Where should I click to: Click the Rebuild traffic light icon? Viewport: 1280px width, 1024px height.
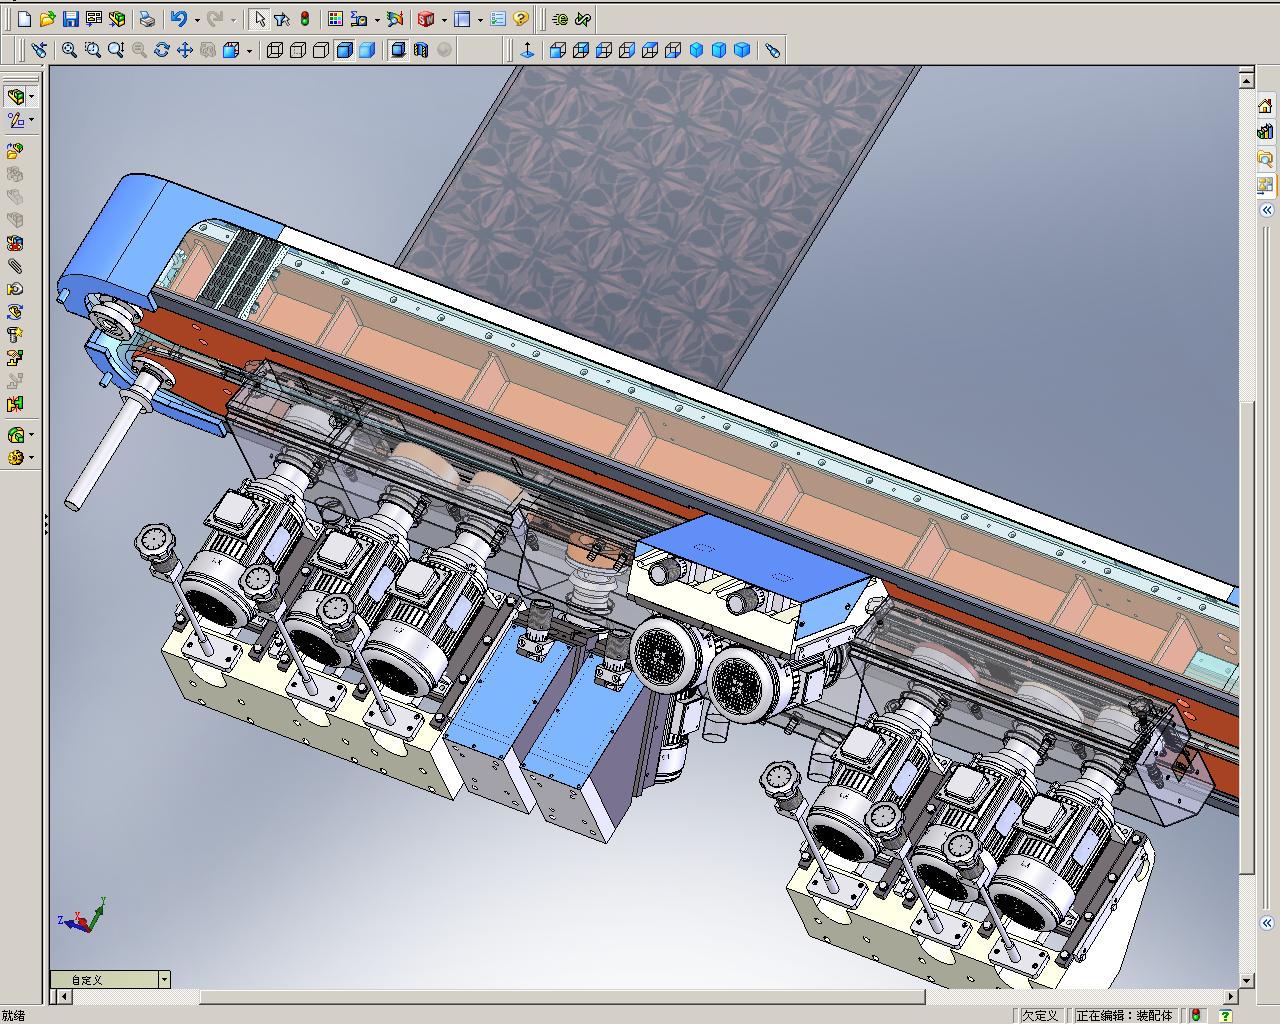(304, 19)
